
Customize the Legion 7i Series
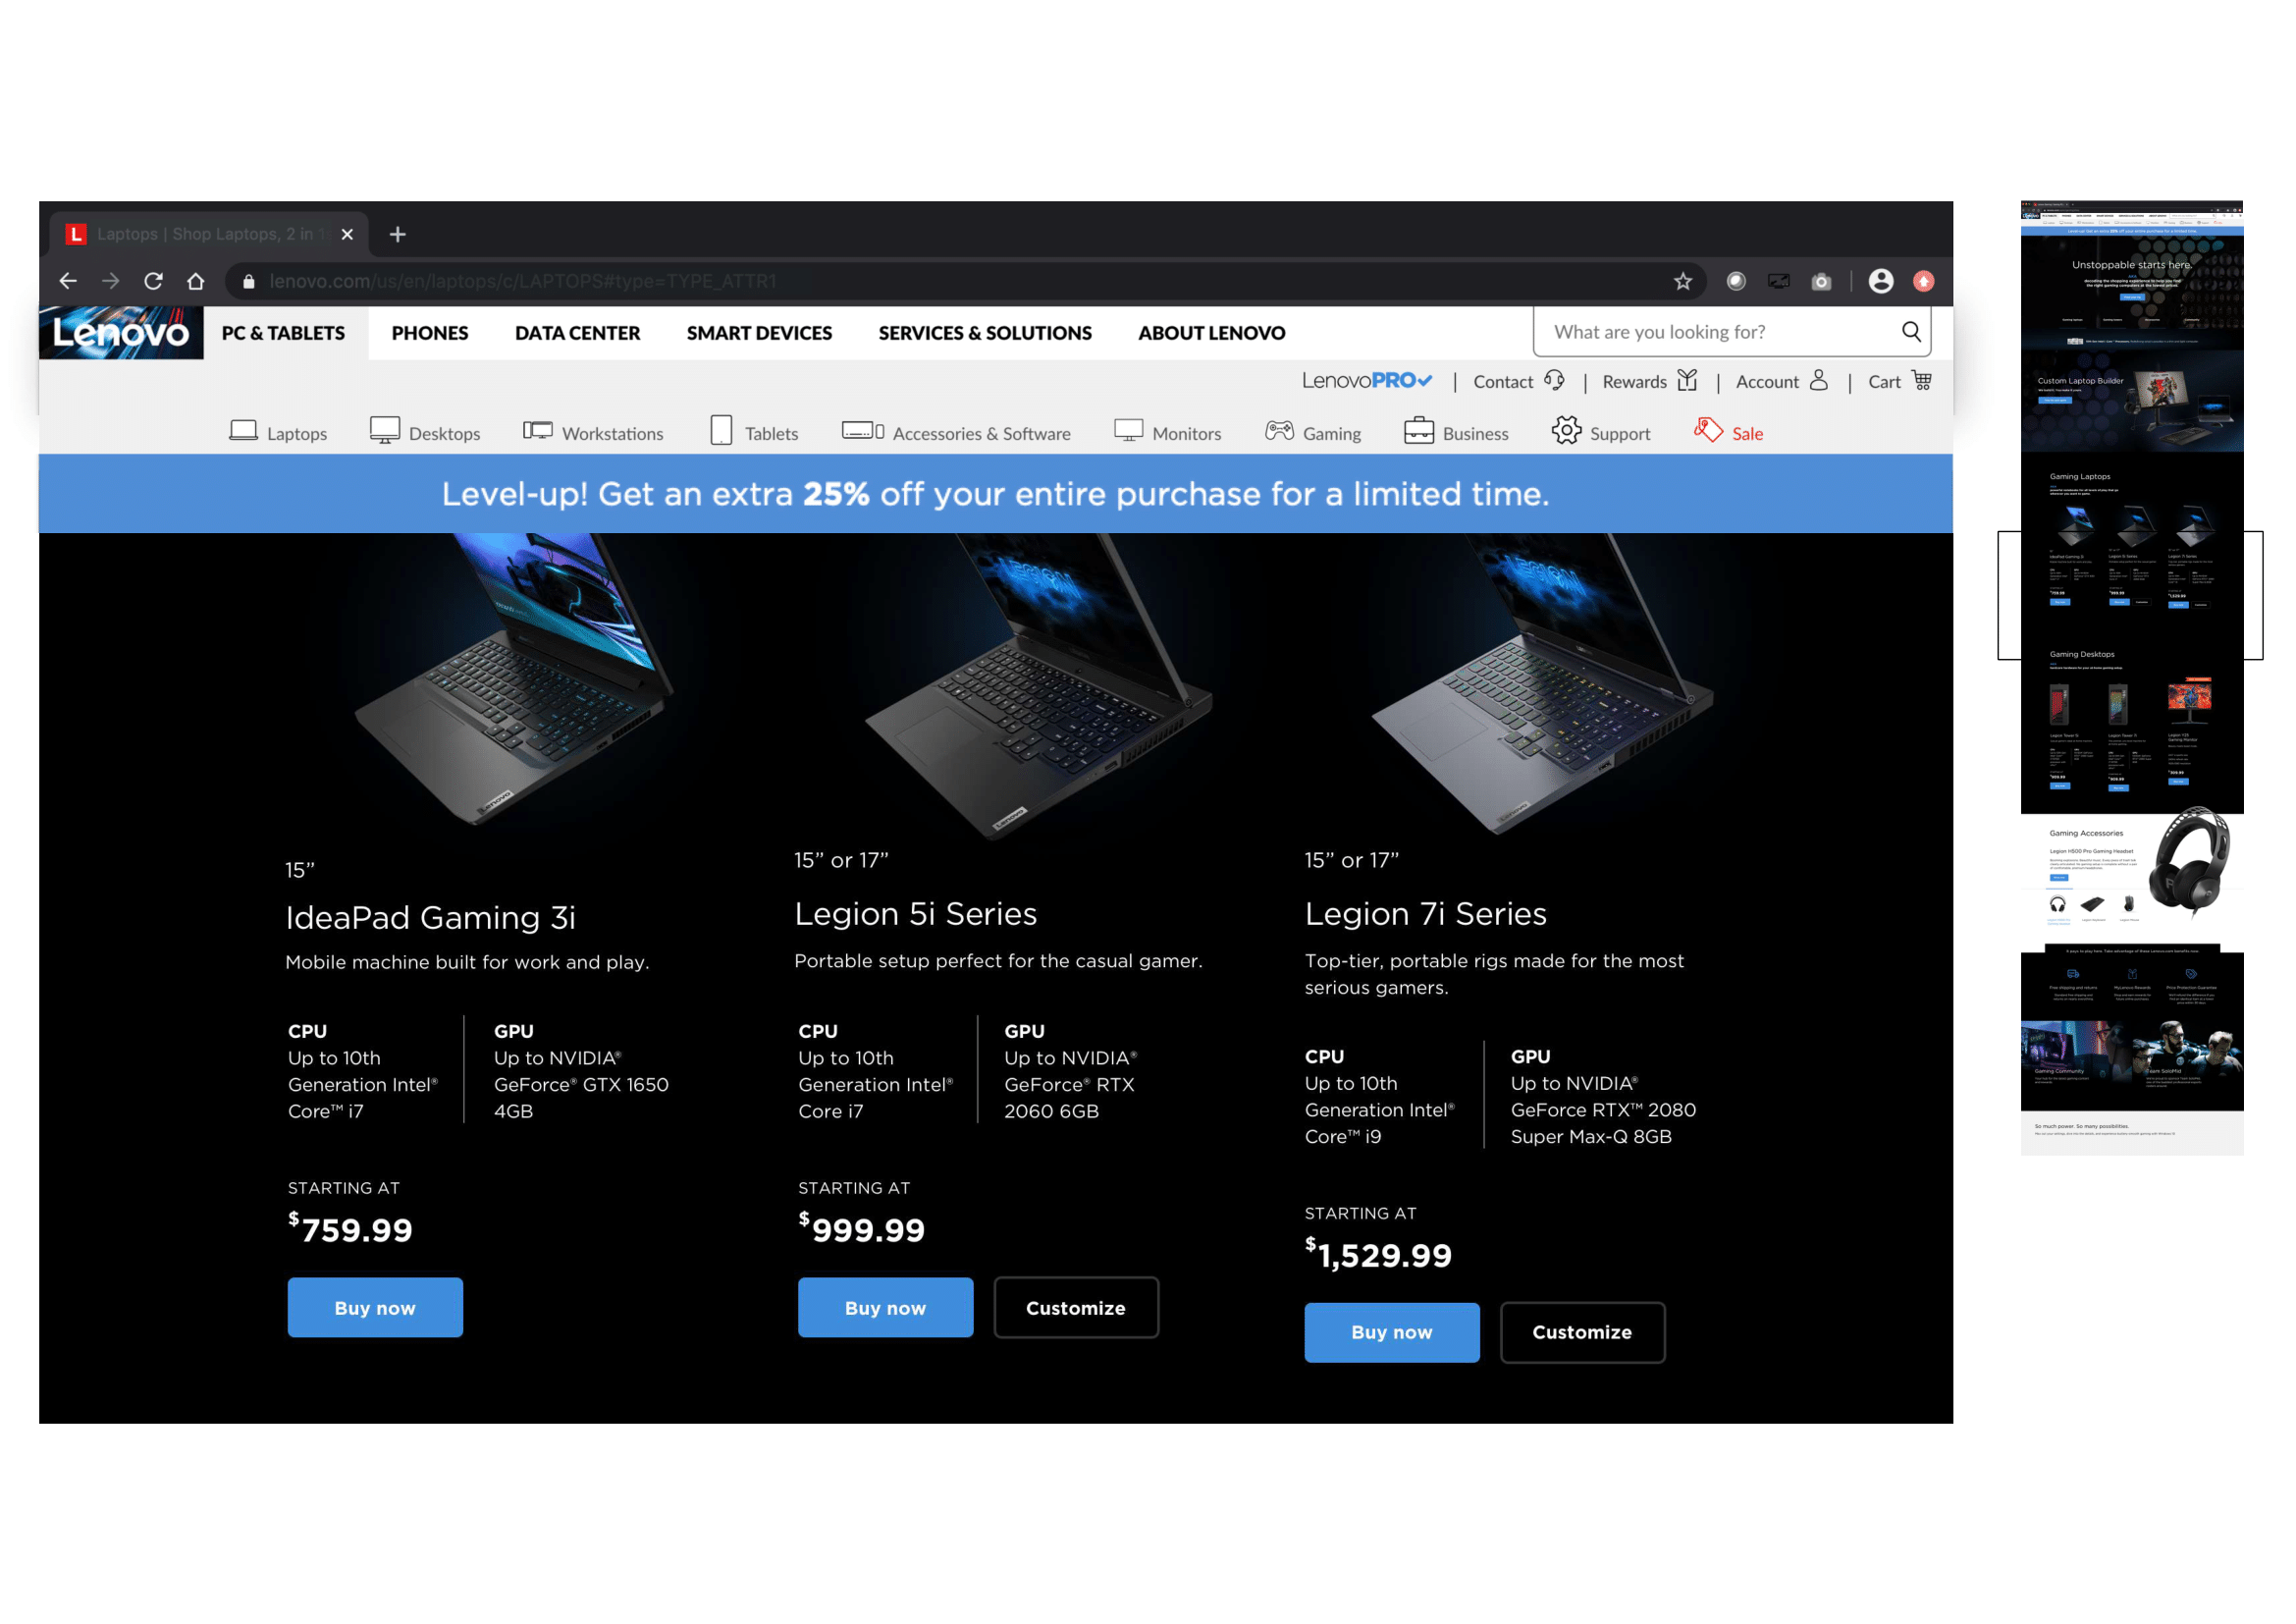click(1581, 1332)
